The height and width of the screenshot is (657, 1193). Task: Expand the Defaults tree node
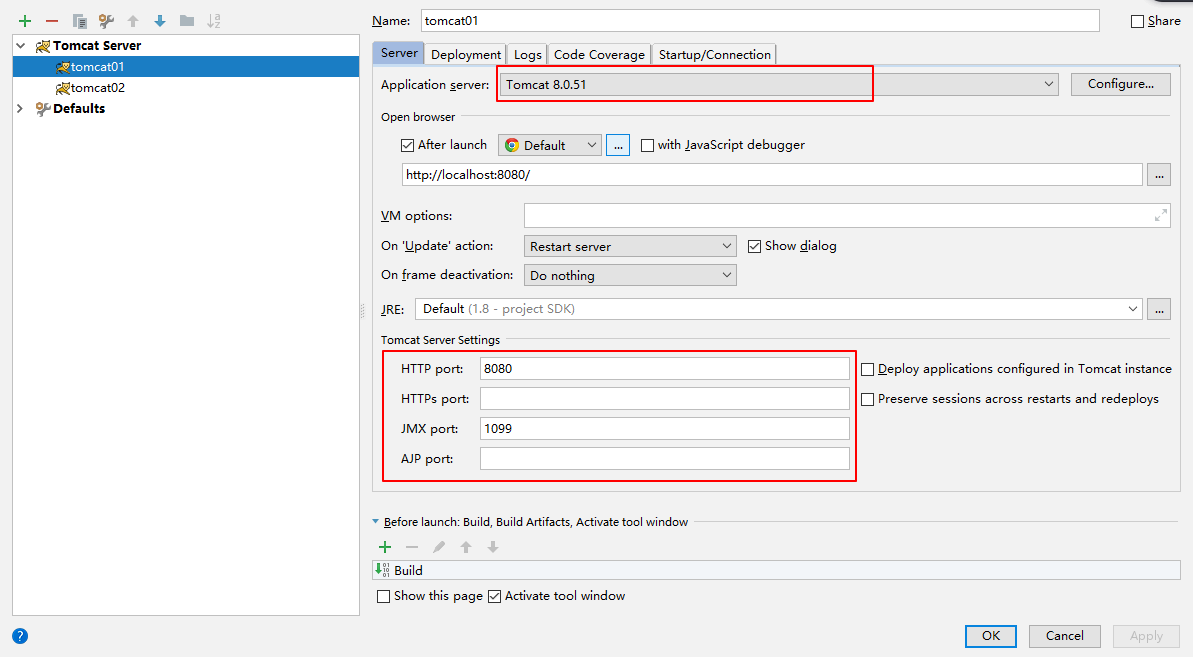pos(21,109)
